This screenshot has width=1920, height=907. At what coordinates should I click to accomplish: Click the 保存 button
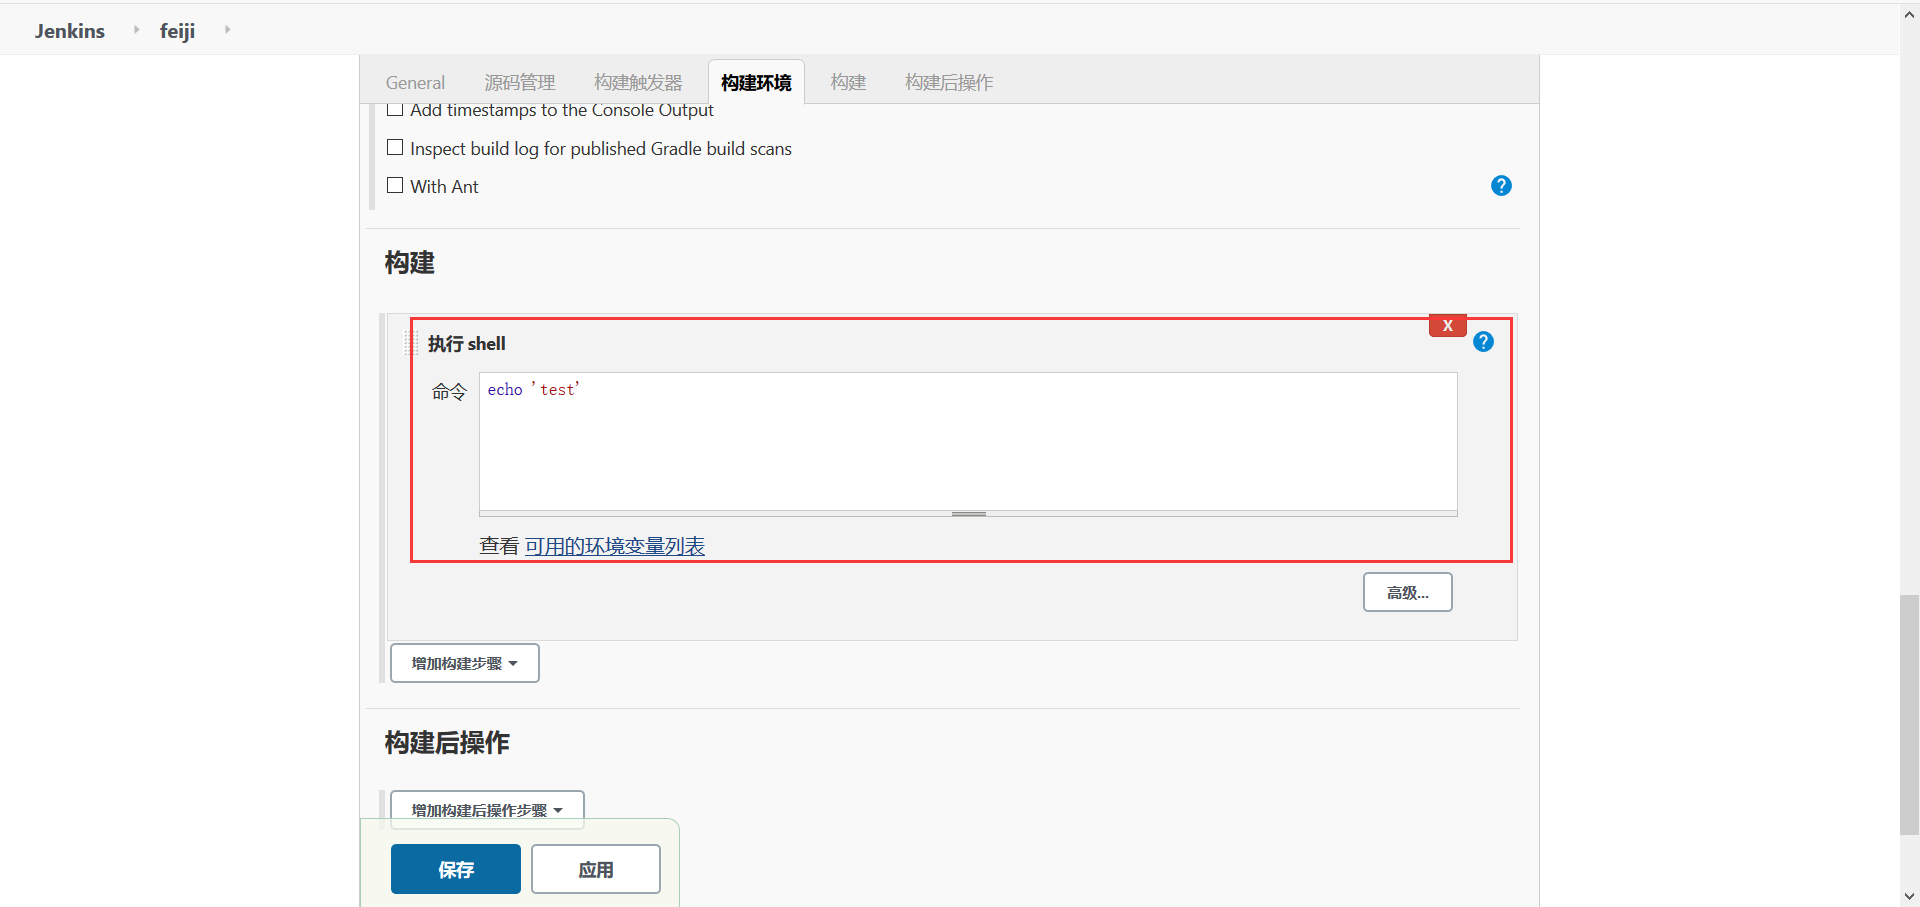point(456,869)
